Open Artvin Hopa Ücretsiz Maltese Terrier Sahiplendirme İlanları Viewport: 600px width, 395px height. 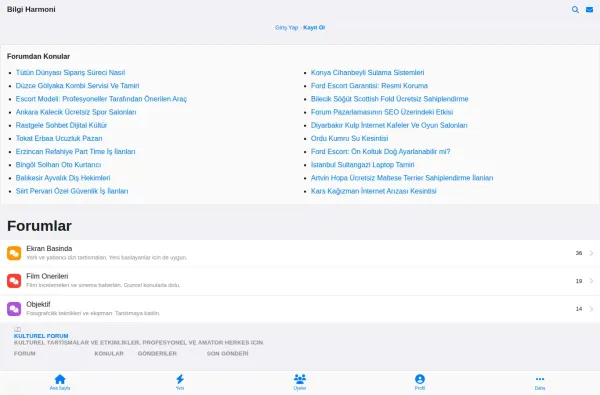coord(402,178)
